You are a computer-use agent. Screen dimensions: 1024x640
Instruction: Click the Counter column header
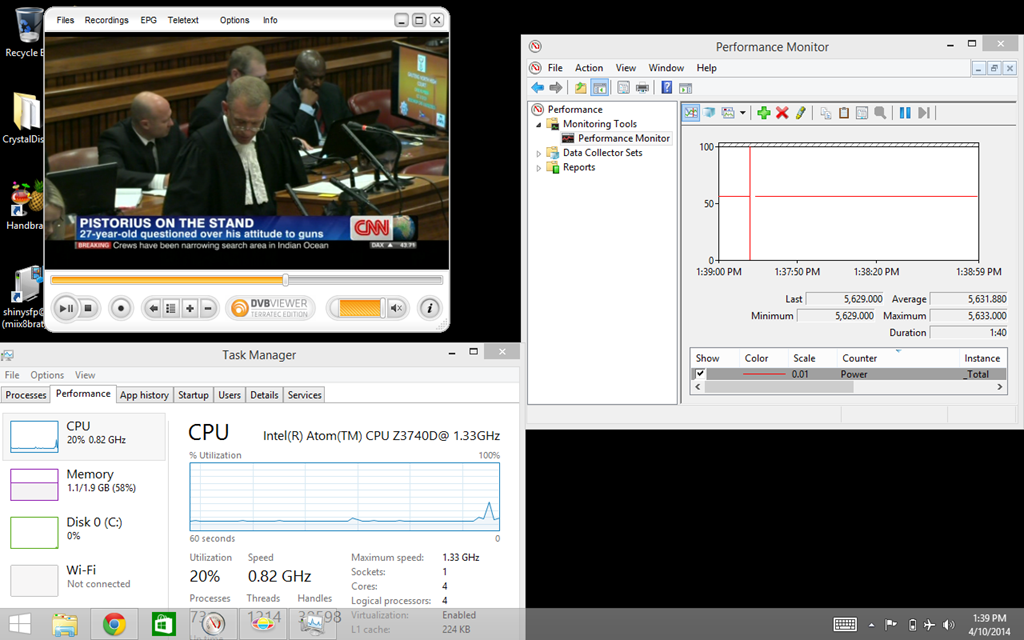pyautogui.click(x=859, y=358)
